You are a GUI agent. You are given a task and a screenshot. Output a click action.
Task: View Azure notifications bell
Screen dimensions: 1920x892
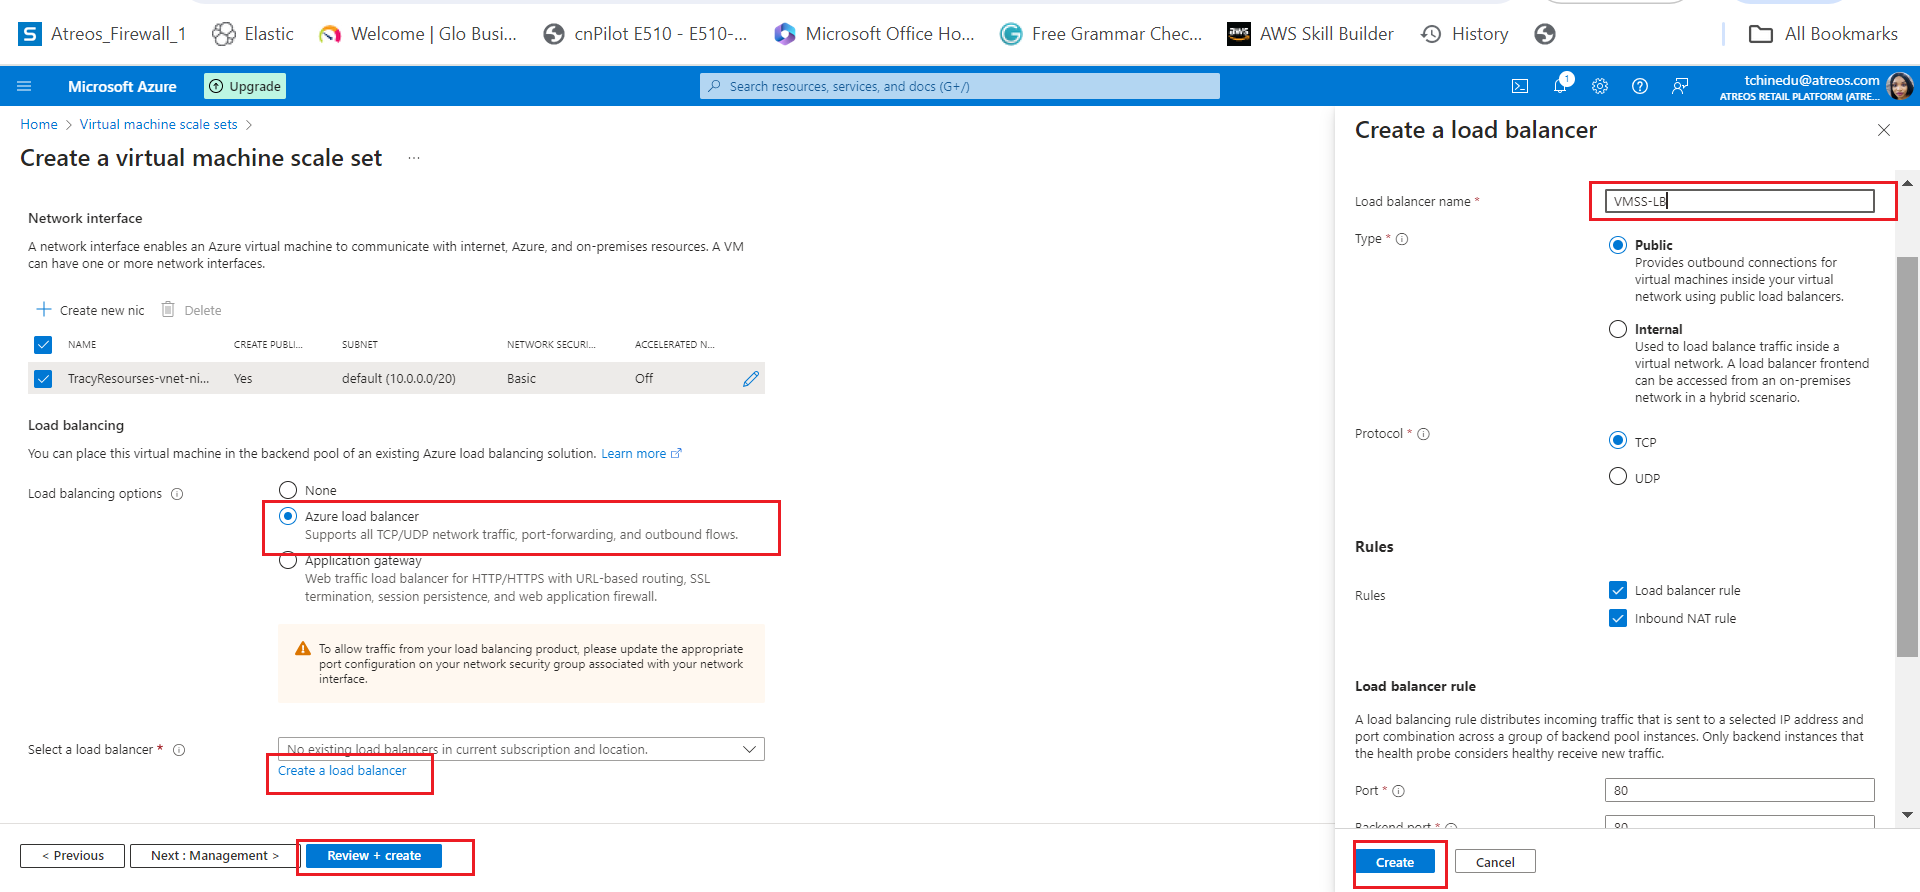pyautogui.click(x=1560, y=85)
